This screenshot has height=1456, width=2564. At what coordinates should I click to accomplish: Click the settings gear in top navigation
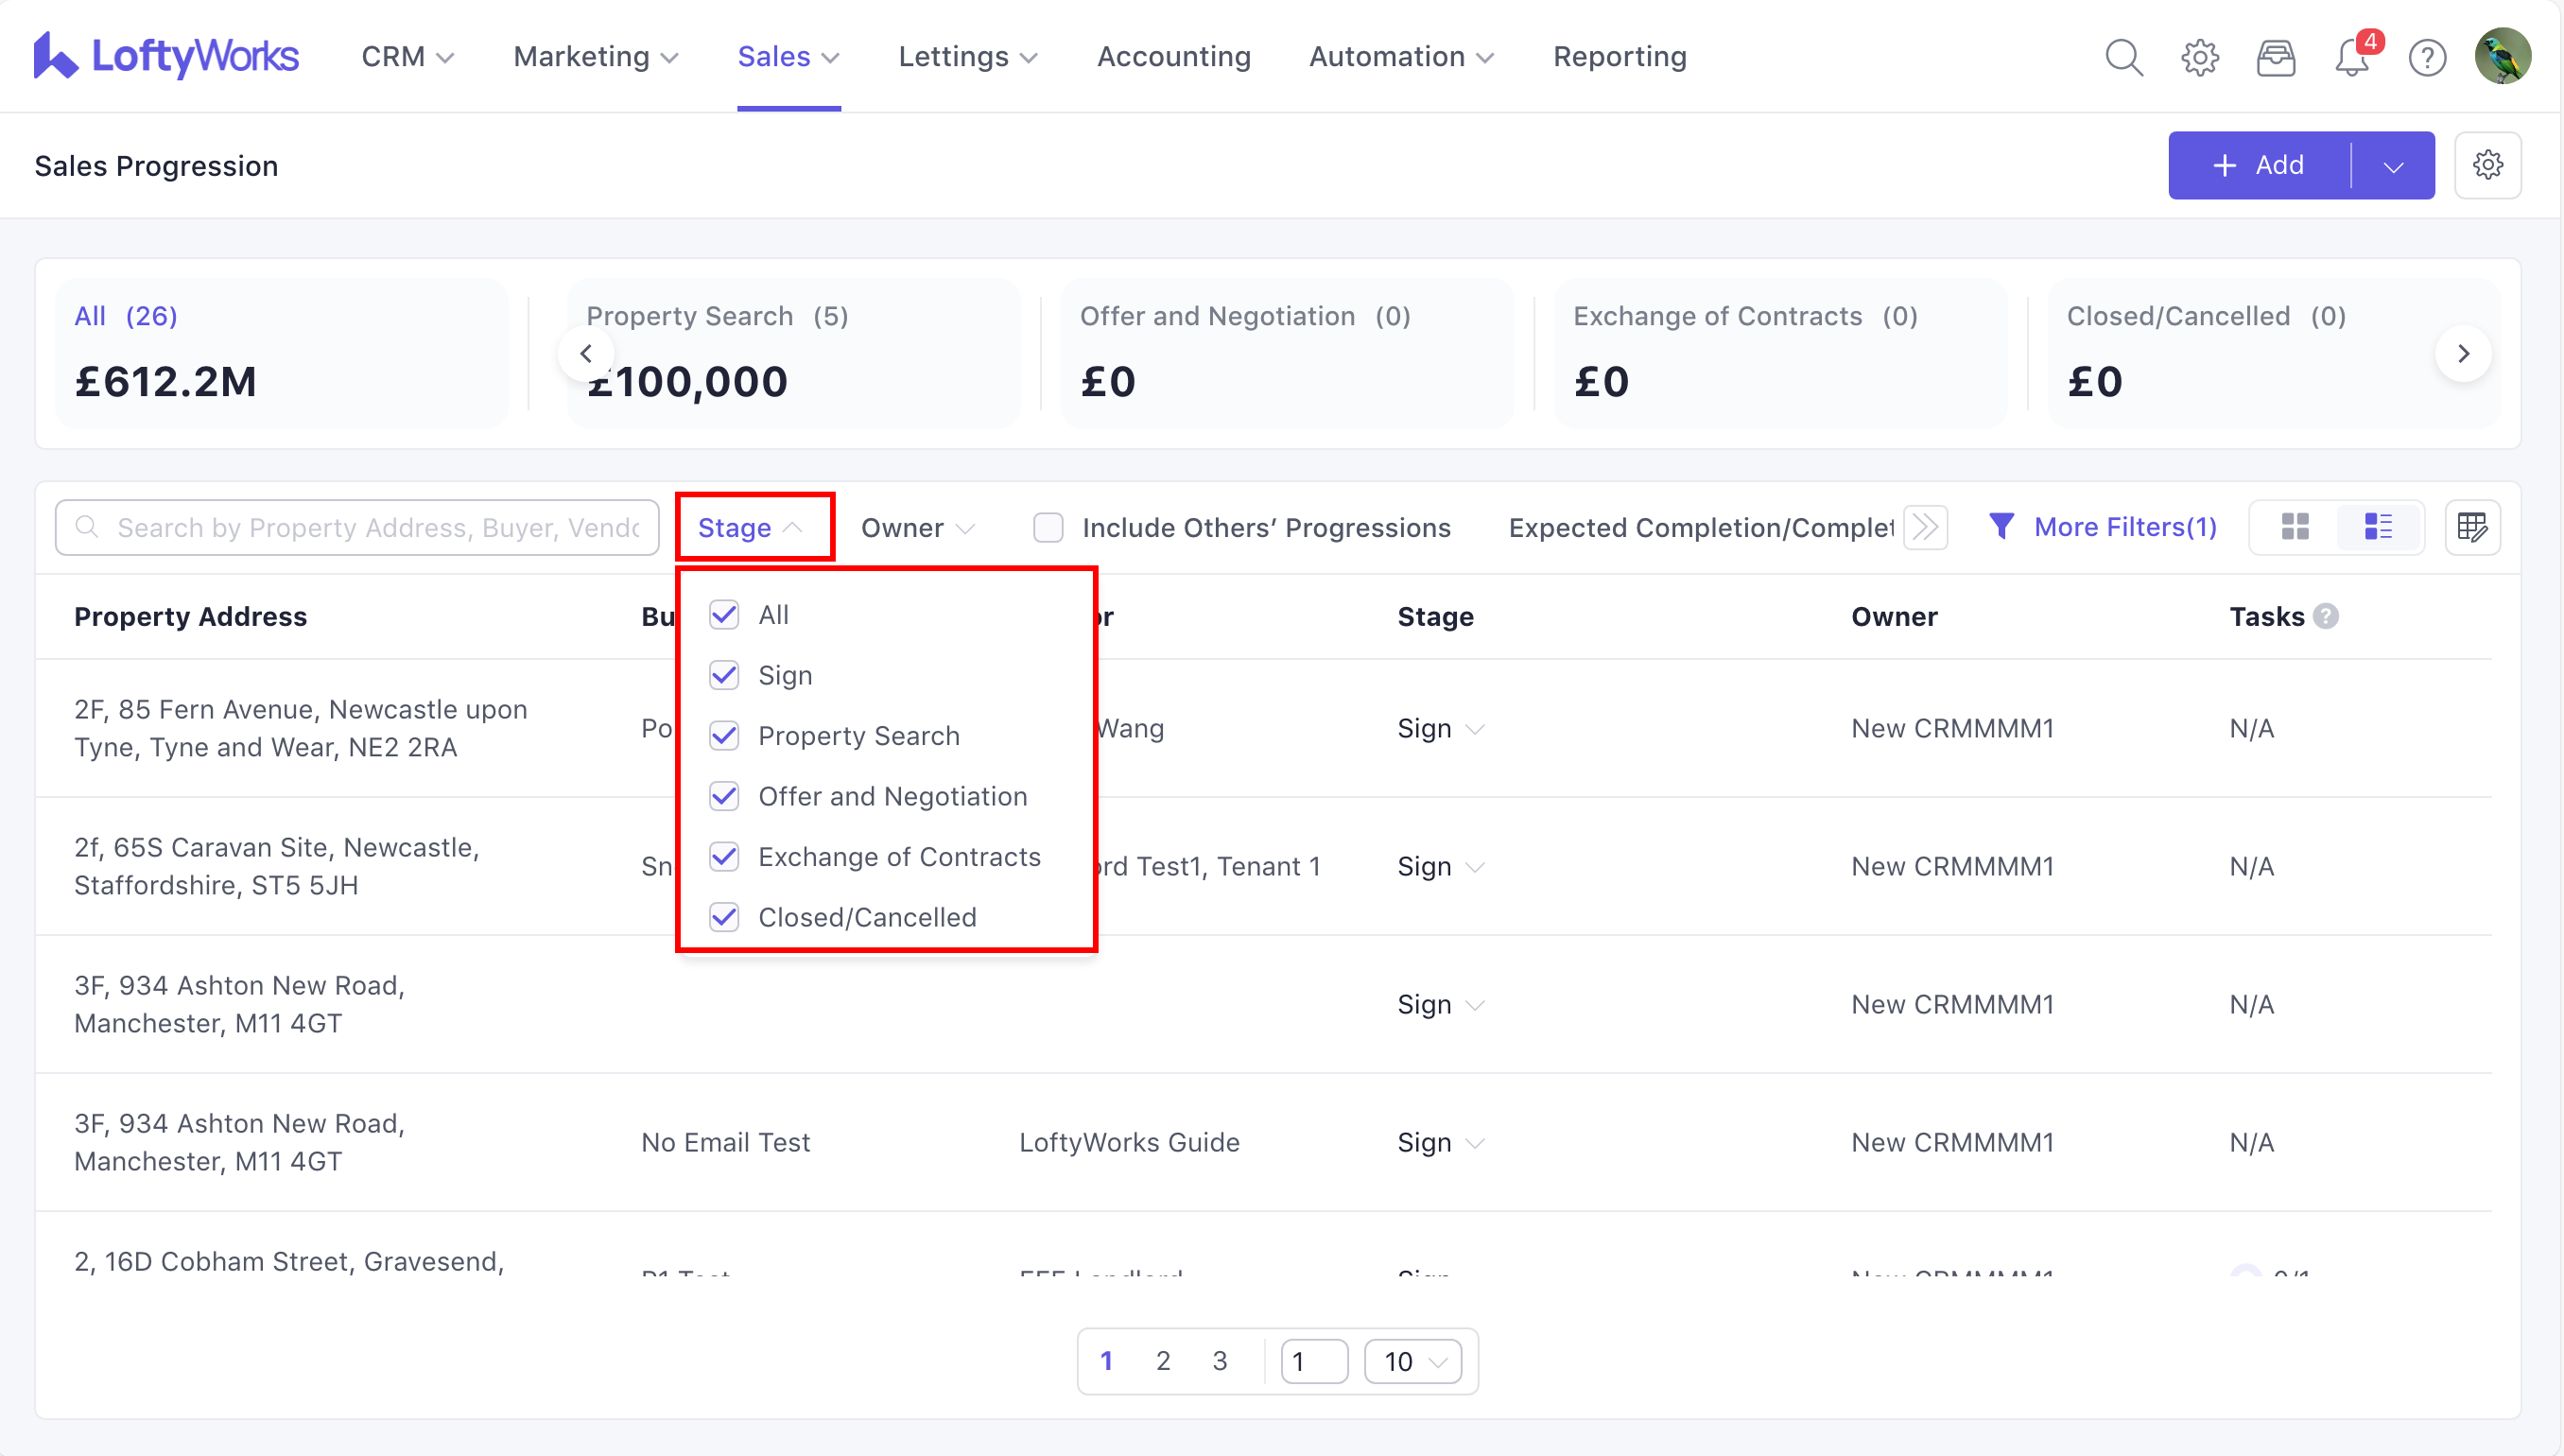pos(2199,57)
